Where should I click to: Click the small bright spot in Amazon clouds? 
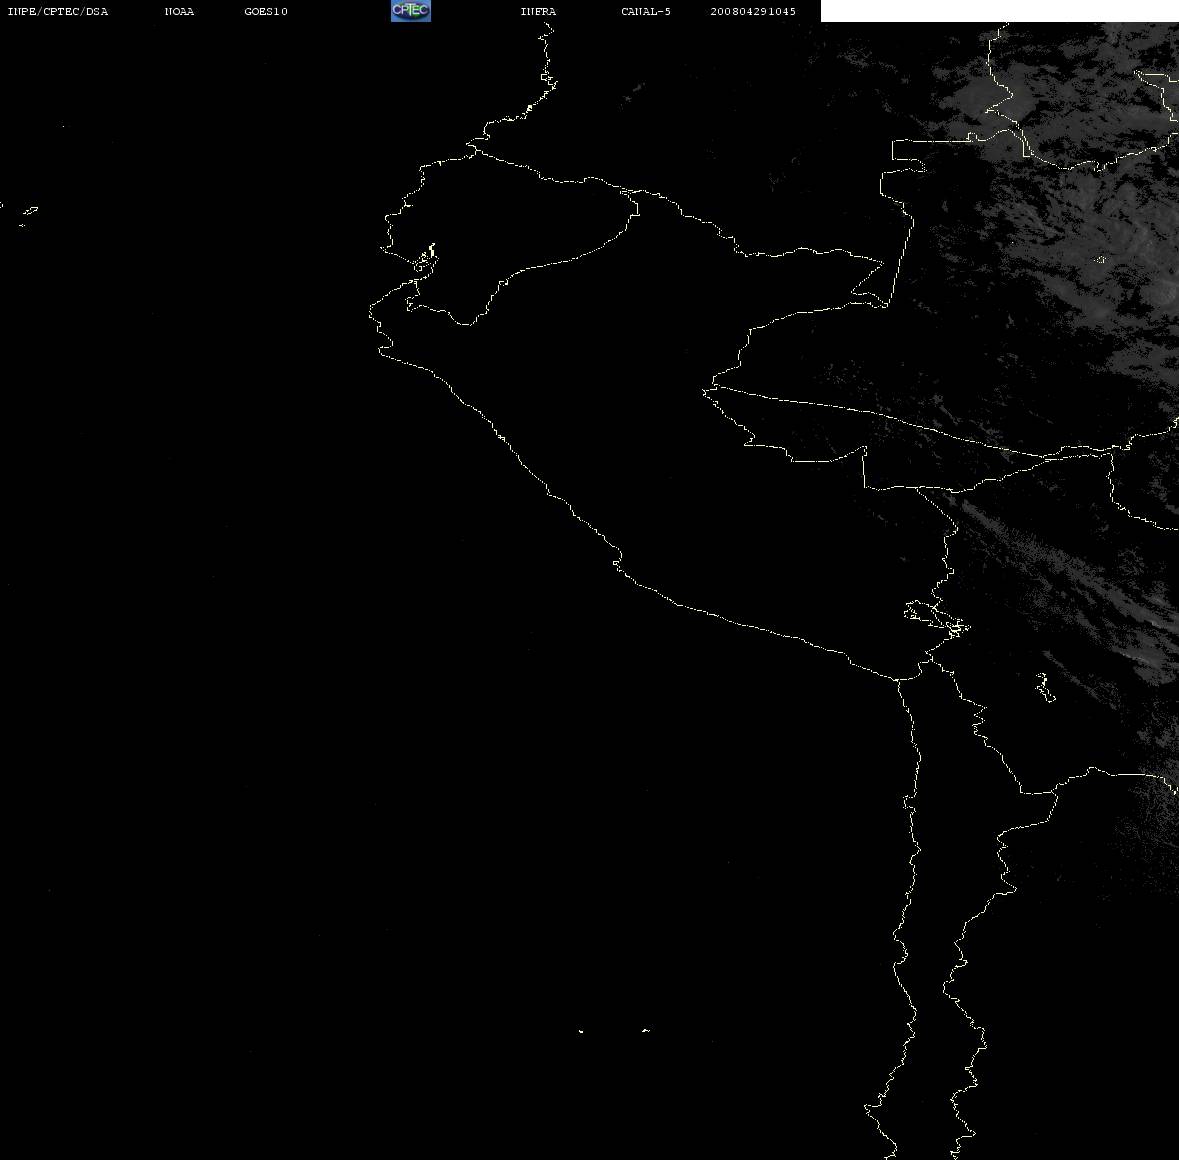(x=1100, y=260)
